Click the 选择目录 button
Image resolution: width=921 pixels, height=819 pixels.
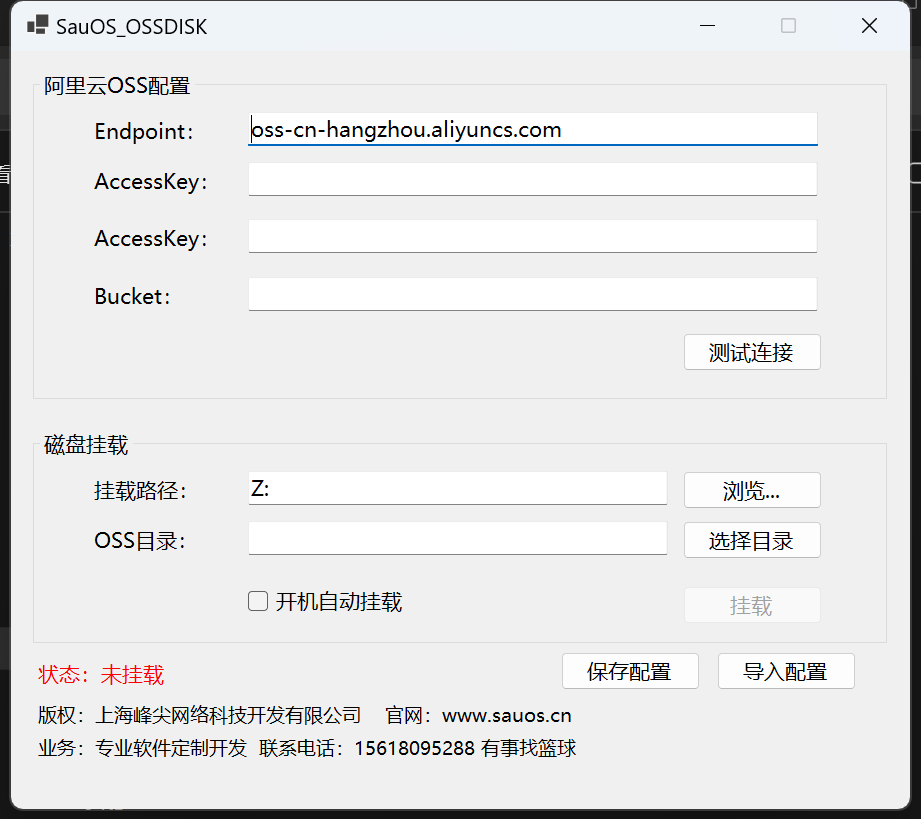(752, 540)
